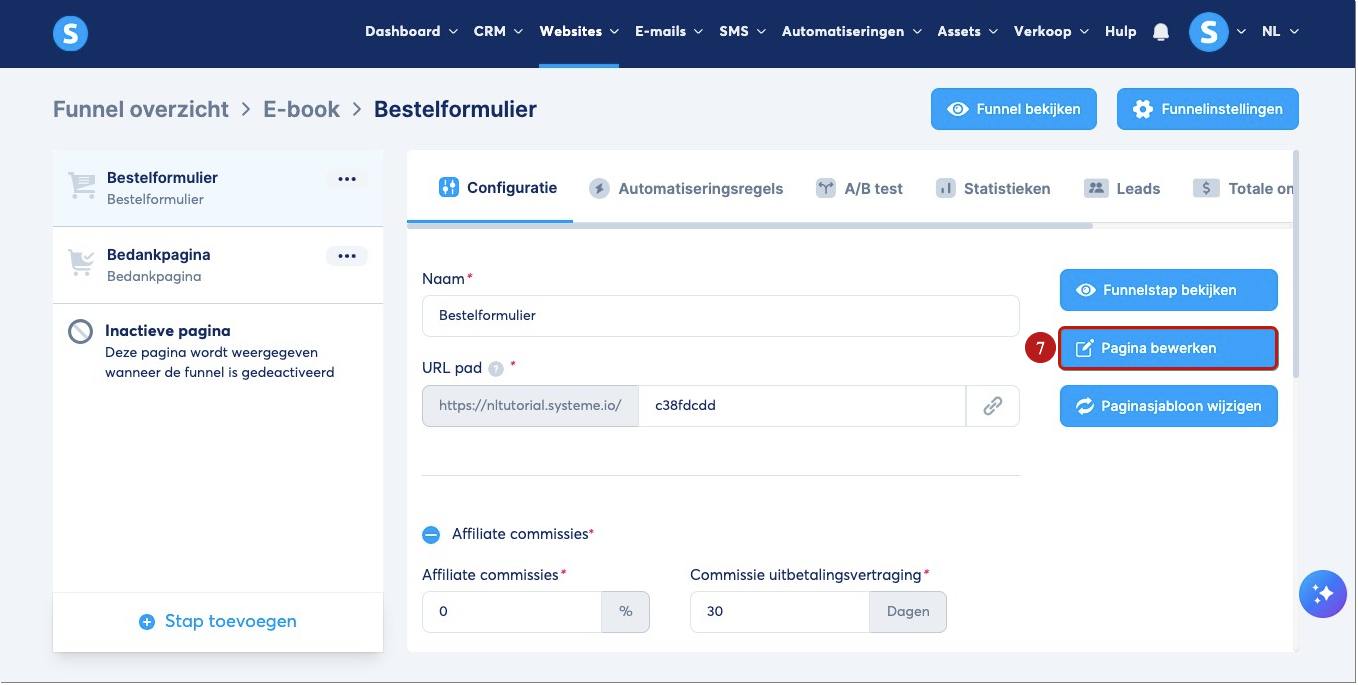The height and width of the screenshot is (685, 1358).
Task: Switch to the A/B test tab
Action: coord(859,188)
